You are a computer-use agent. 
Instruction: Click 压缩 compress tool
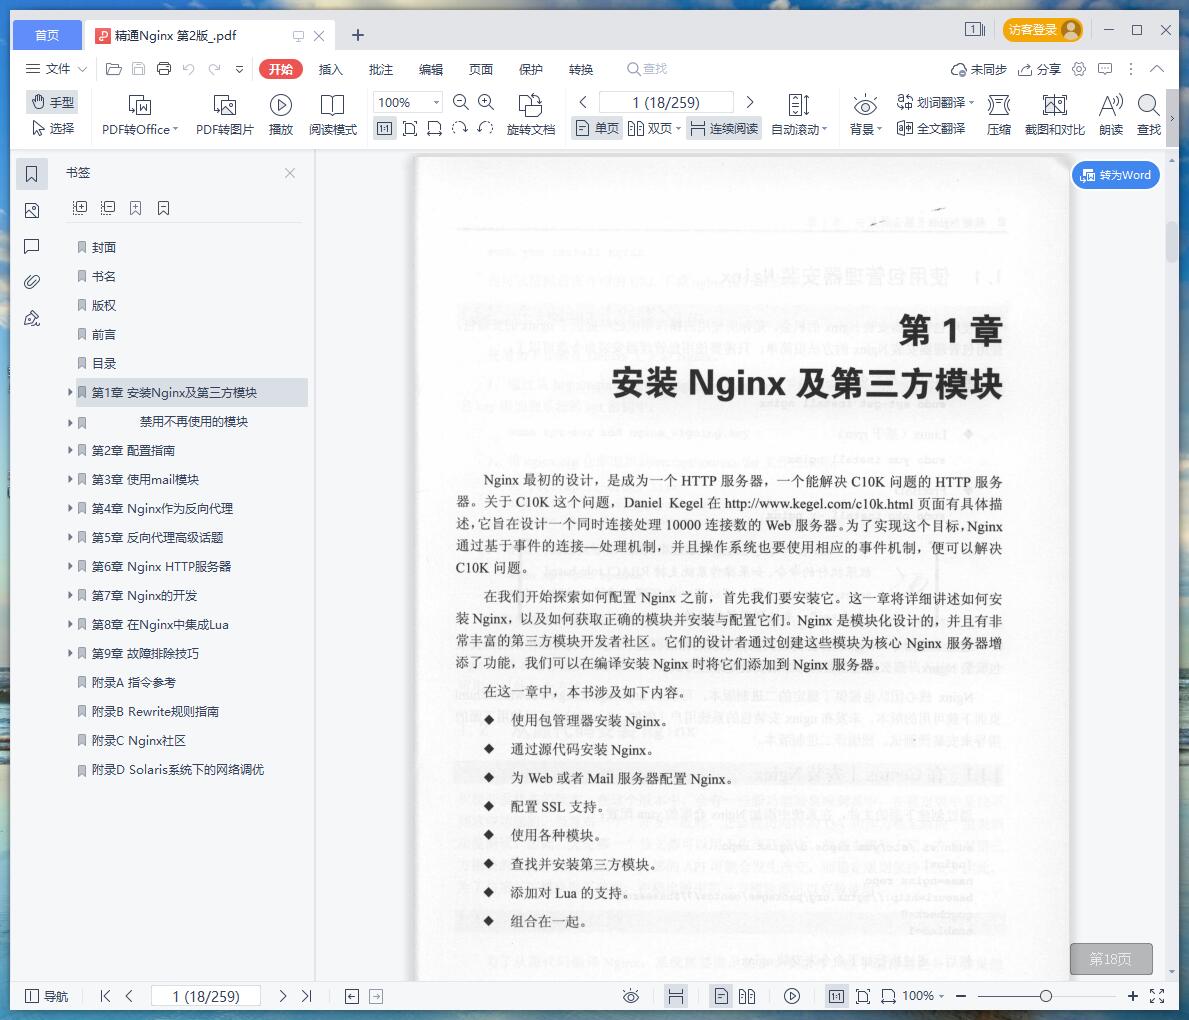[999, 115]
